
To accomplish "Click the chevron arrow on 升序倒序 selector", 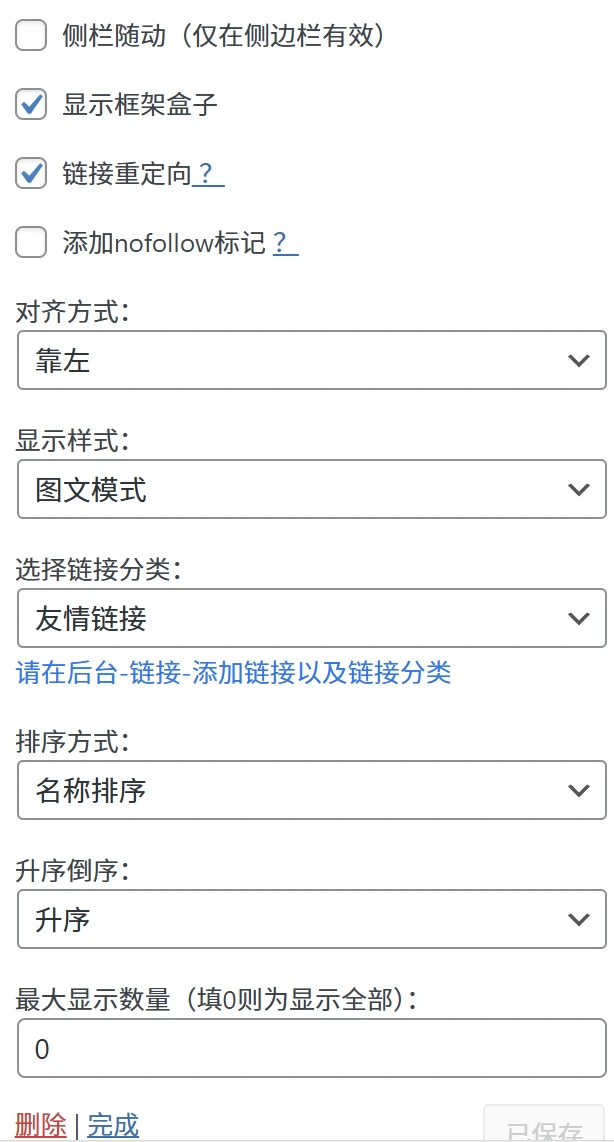I will (x=579, y=919).
